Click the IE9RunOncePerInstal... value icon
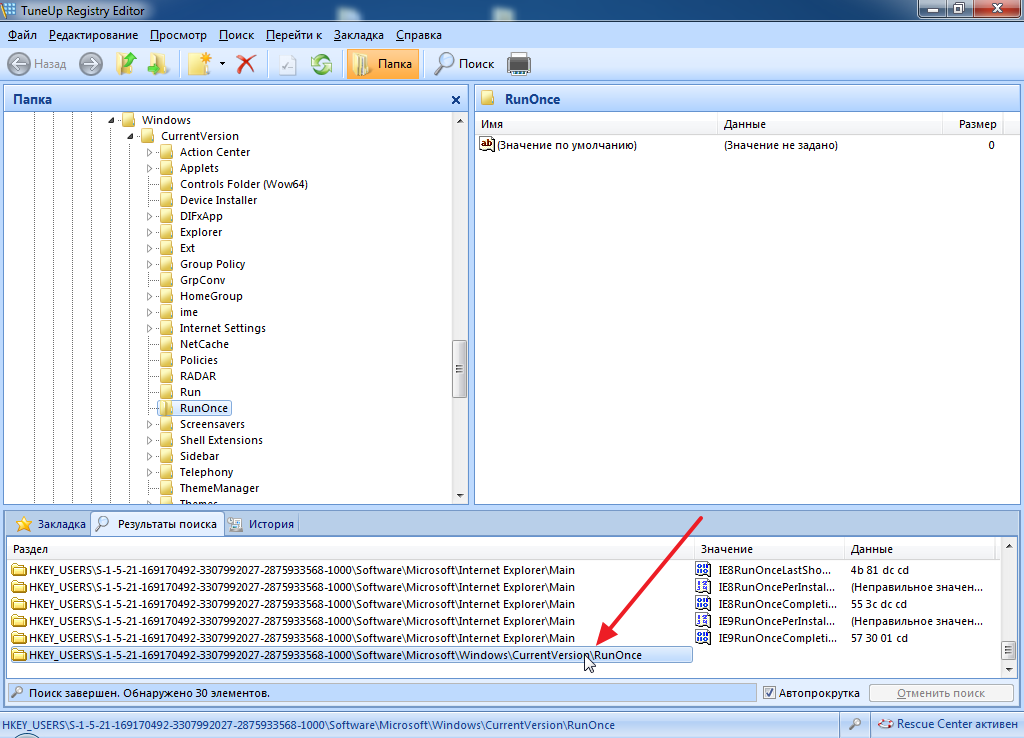 tap(703, 621)
